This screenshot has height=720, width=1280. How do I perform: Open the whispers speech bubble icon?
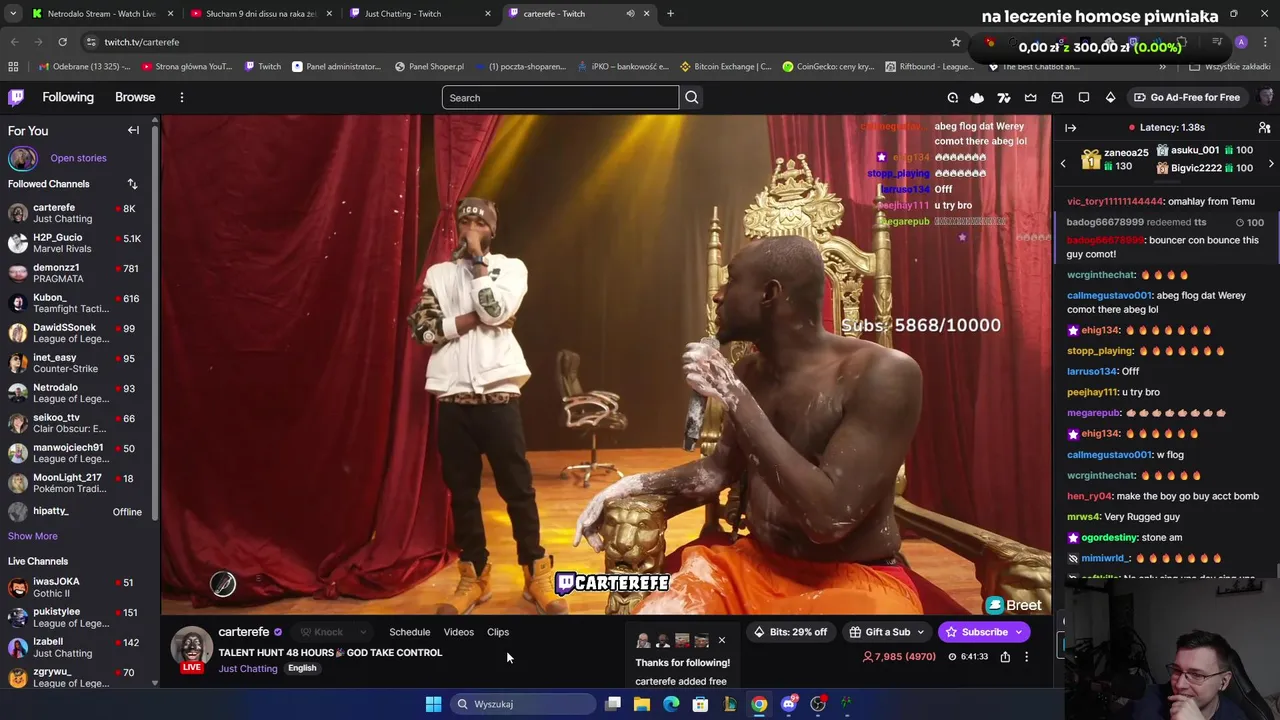[x=1084, y=97]
